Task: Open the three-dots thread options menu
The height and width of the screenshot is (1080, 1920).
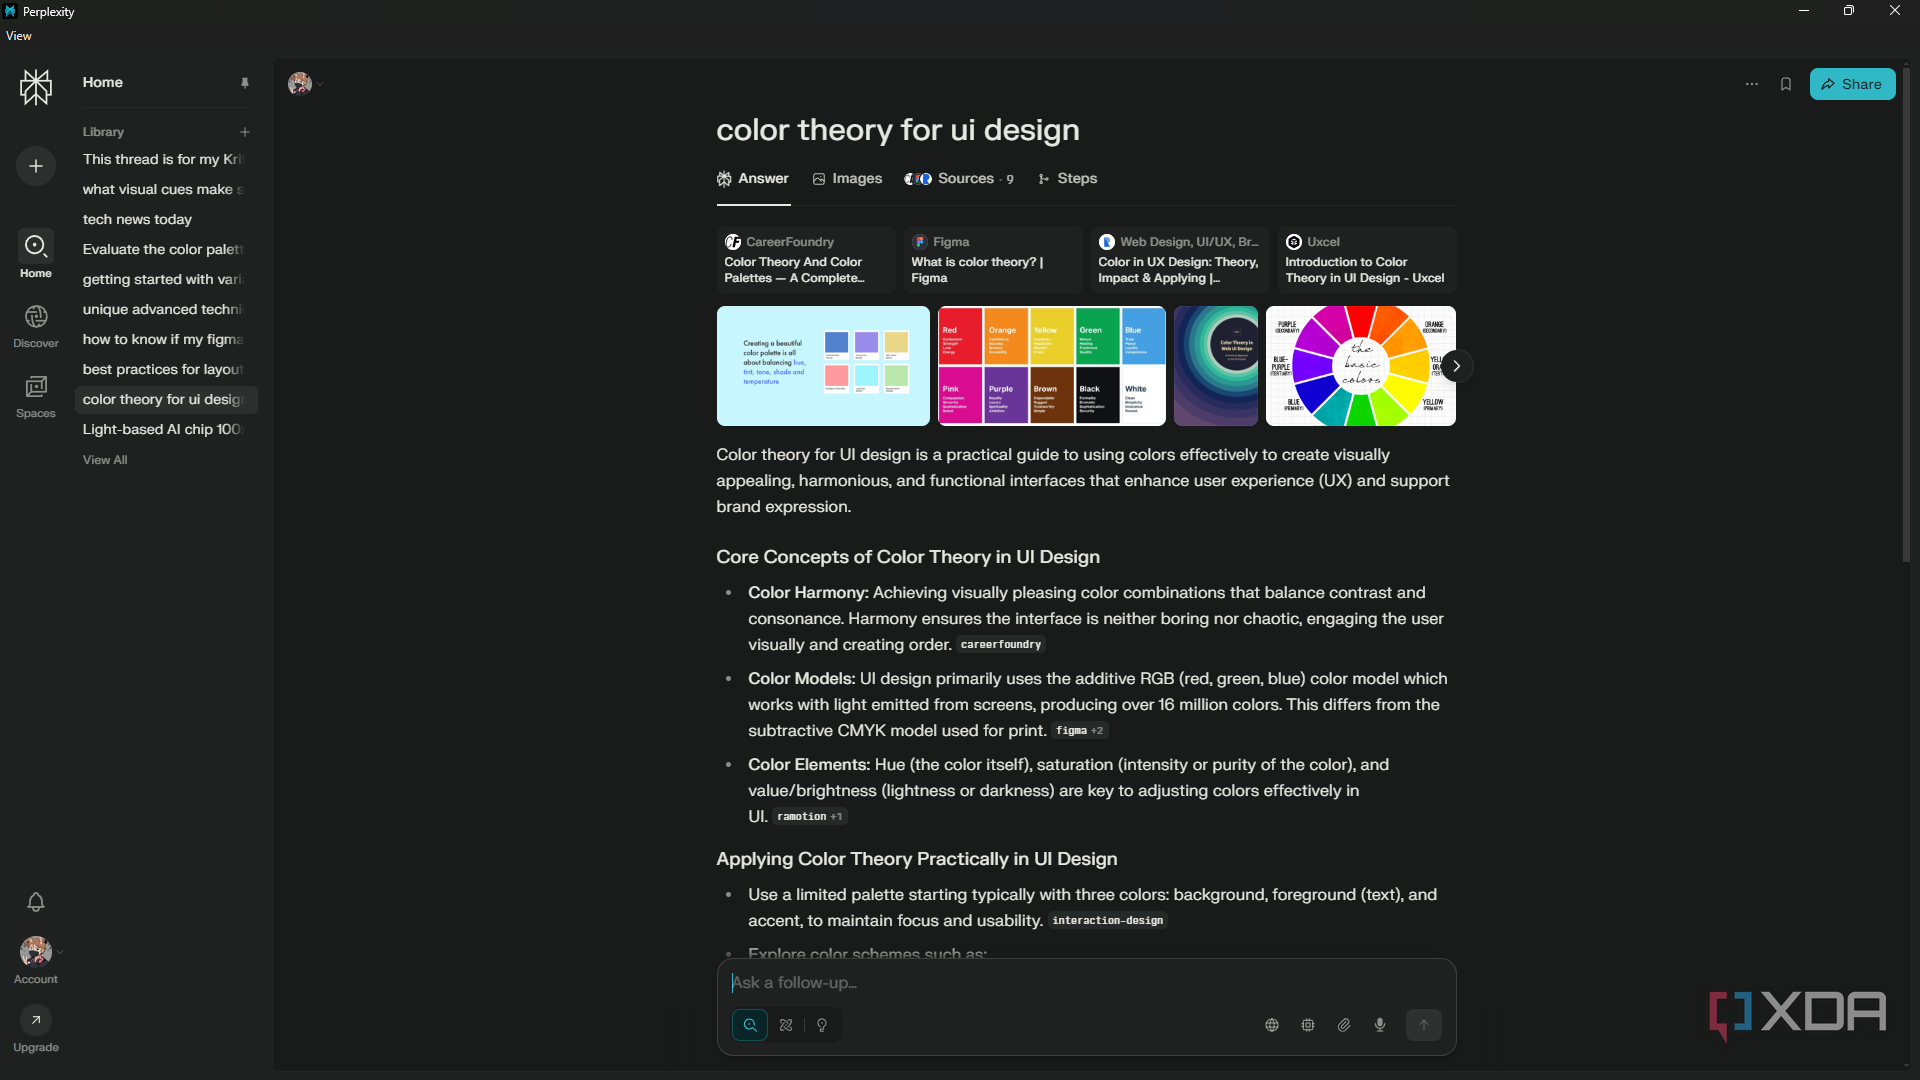Action: (x=1752, y=84)
